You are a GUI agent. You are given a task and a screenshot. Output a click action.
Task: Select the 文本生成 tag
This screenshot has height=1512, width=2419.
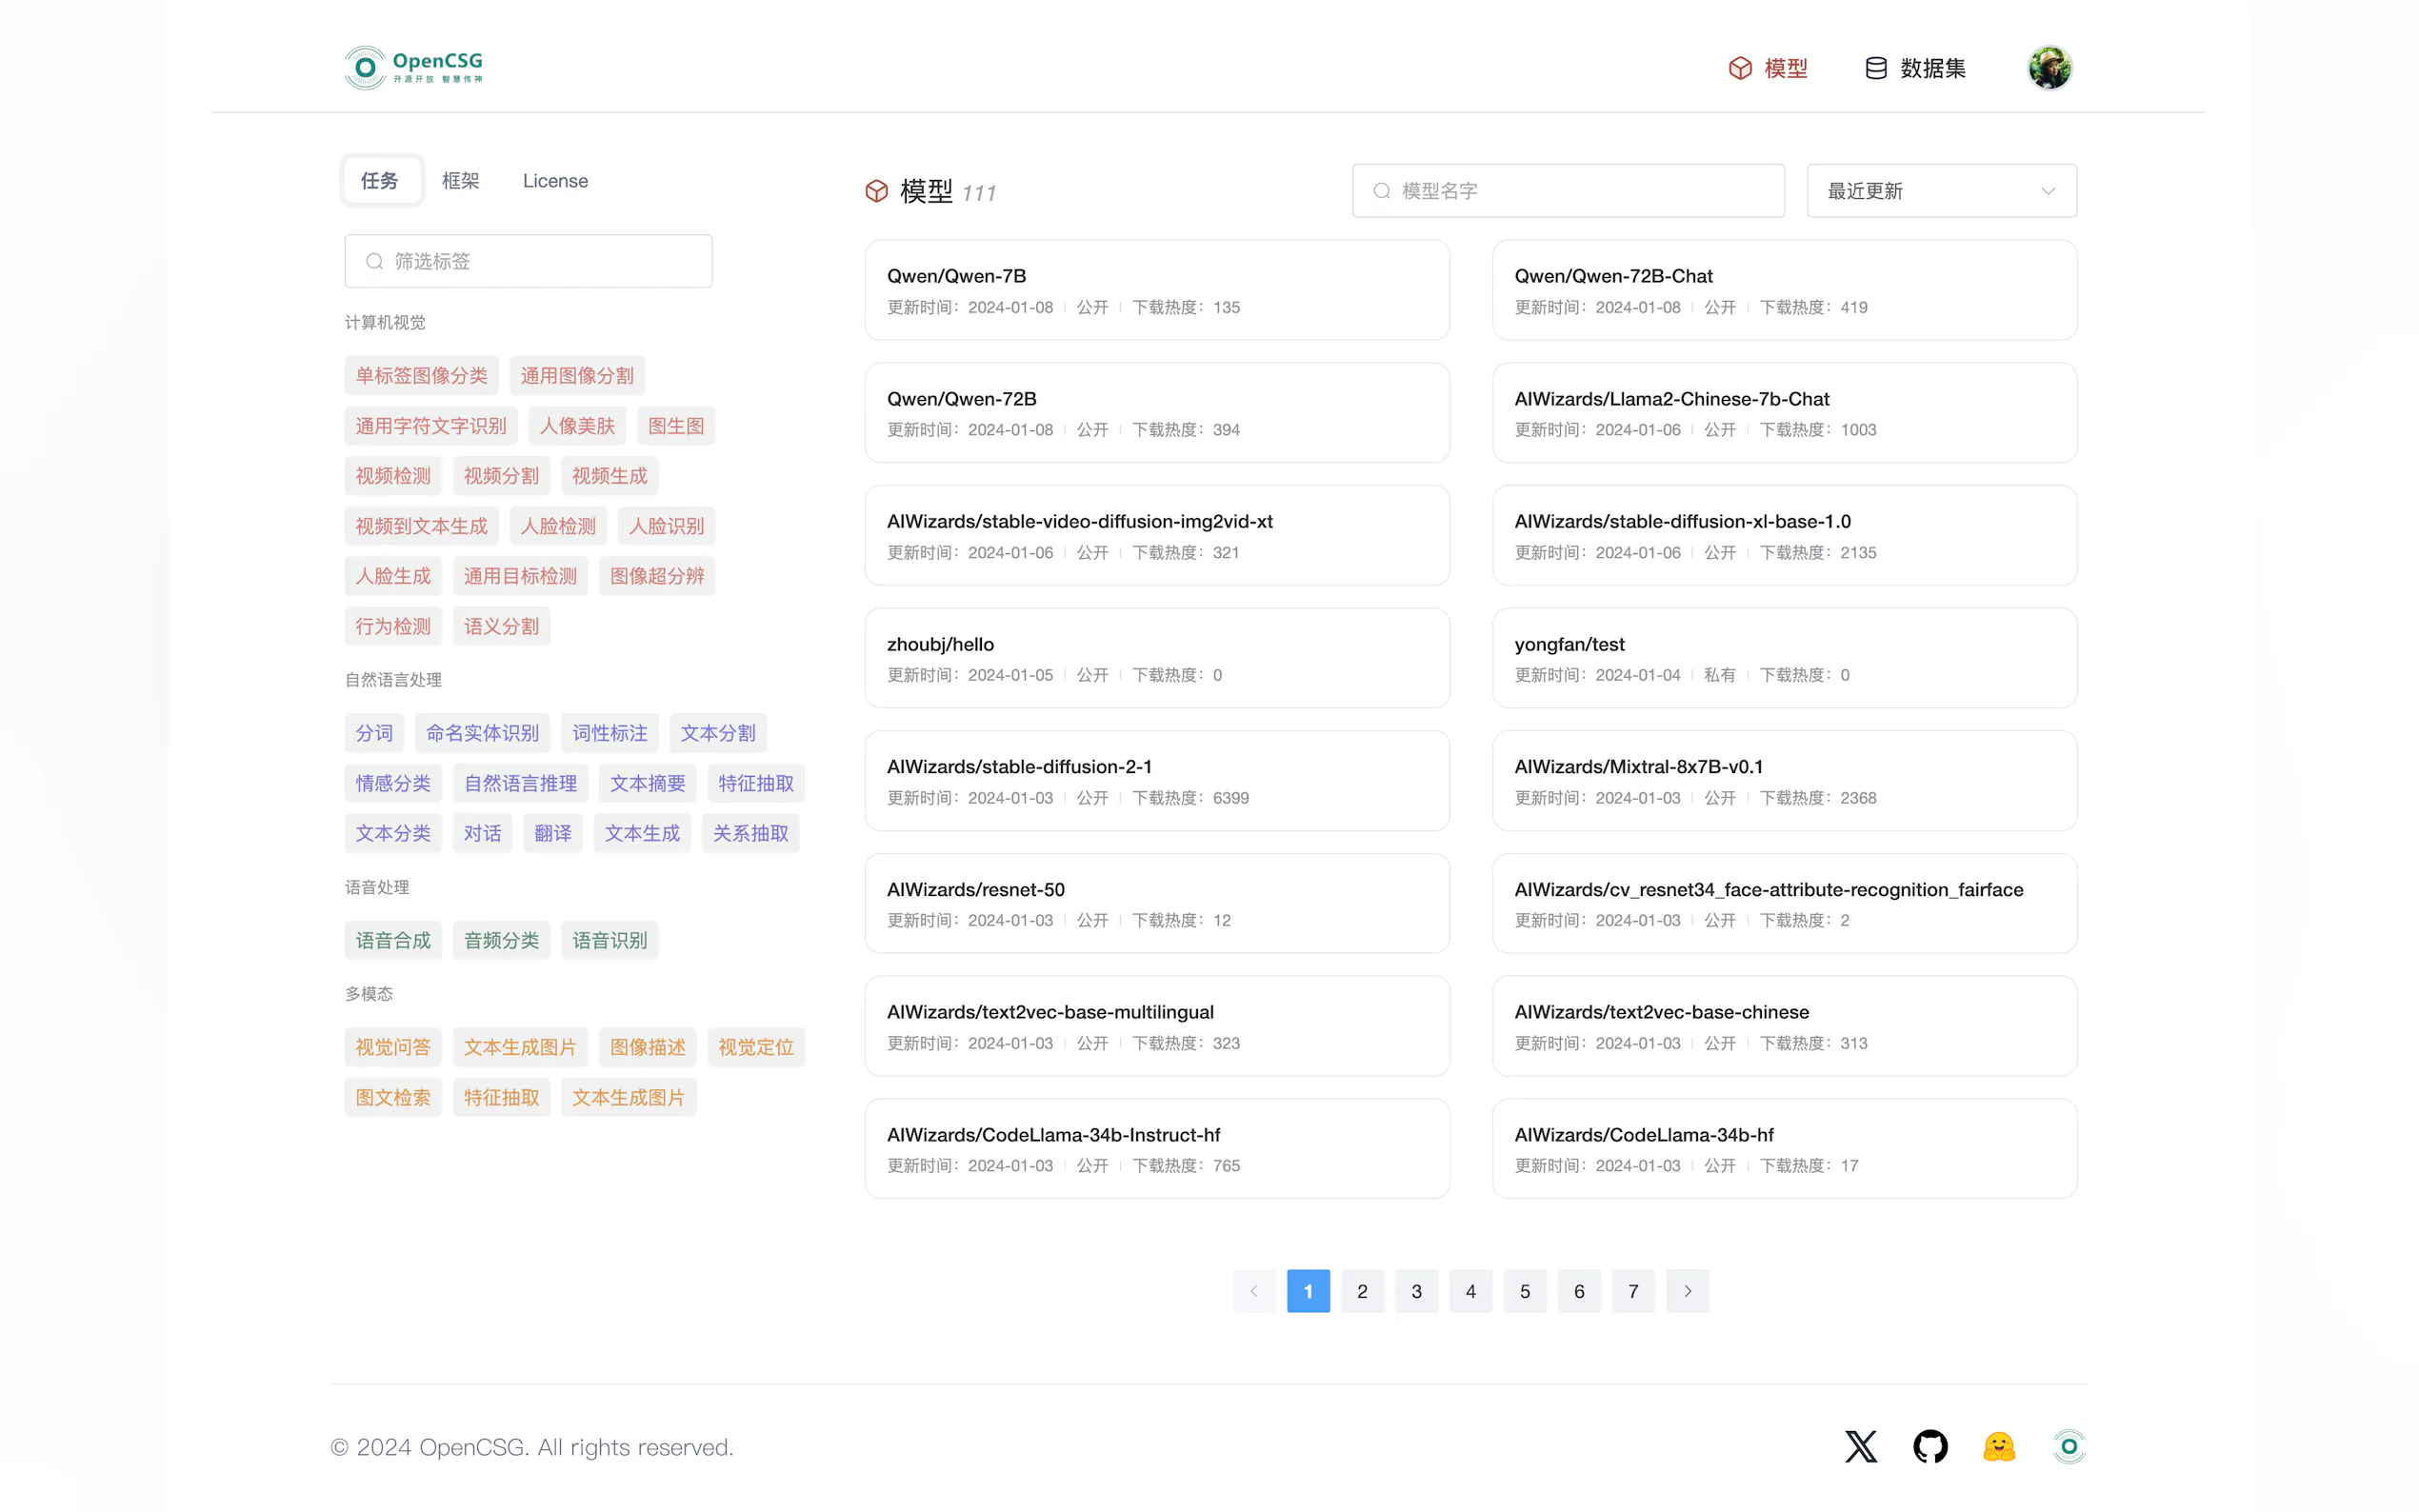click(x=642, y=833)
